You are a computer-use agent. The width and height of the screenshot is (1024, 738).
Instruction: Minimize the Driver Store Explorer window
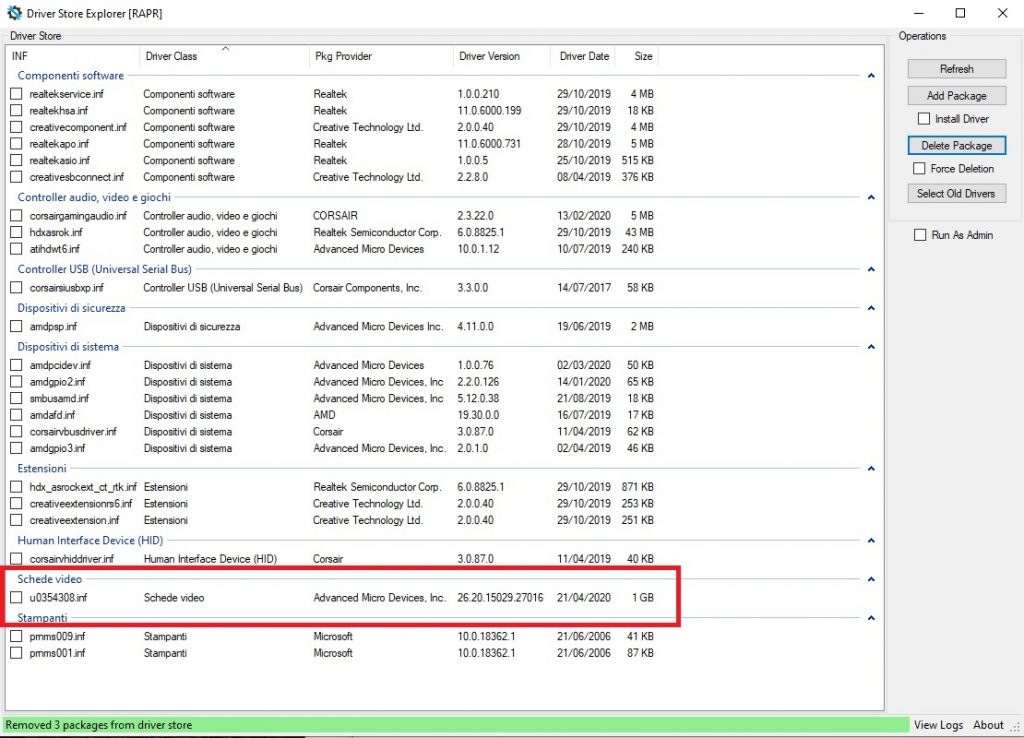[918, 13]
